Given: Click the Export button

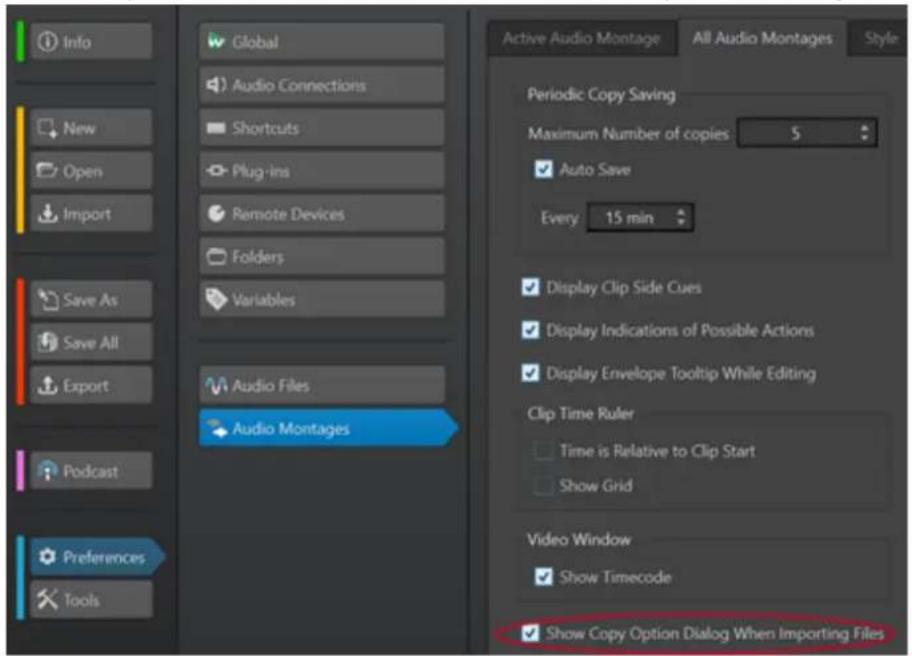Looking at the screenshot, I should point(91,386).
